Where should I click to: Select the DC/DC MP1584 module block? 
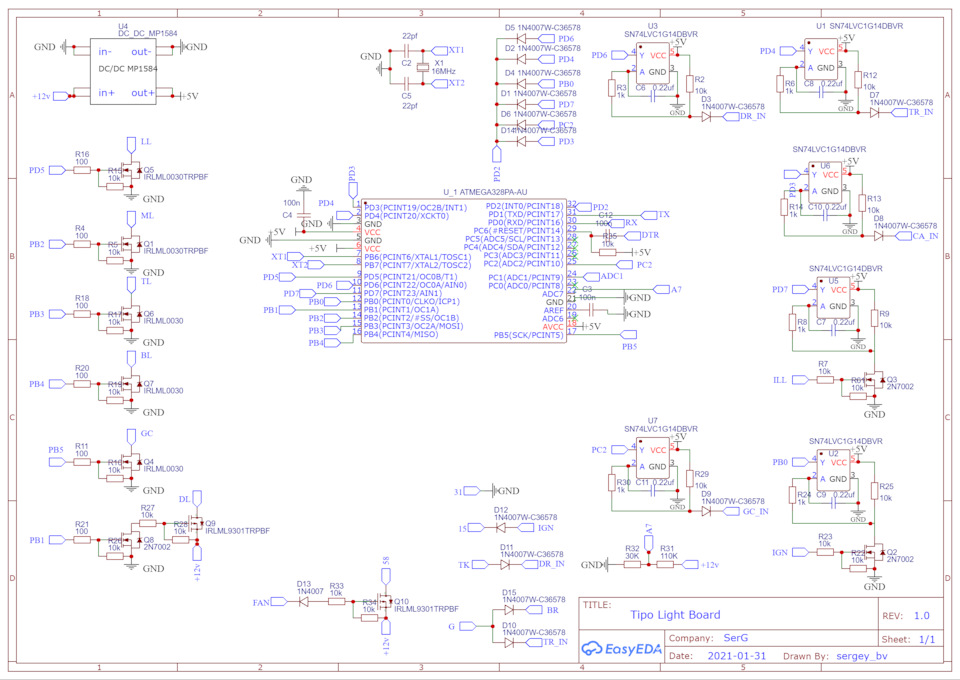tap(123, 71)
